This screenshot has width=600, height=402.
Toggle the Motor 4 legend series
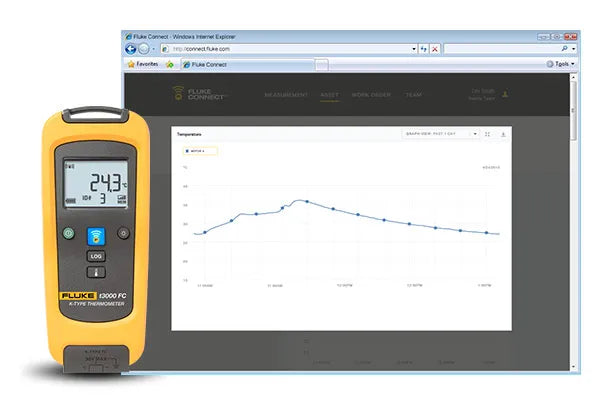point(202,151)
